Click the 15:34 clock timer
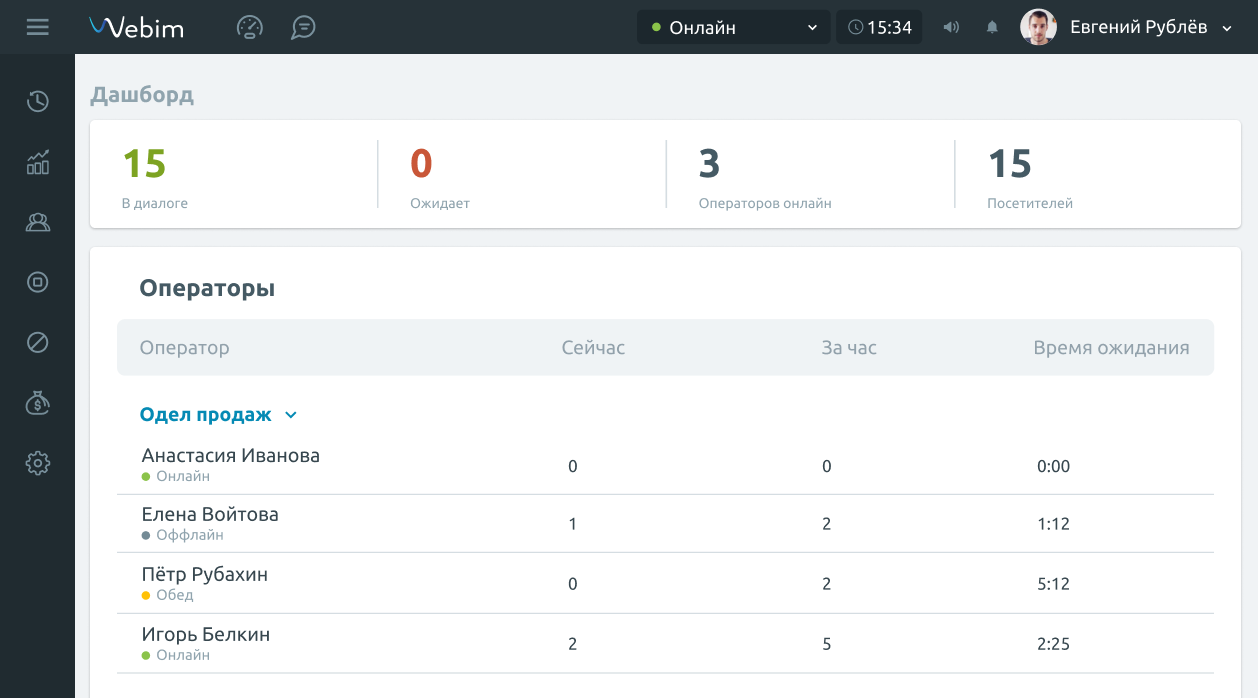 (x=879, y=27)
